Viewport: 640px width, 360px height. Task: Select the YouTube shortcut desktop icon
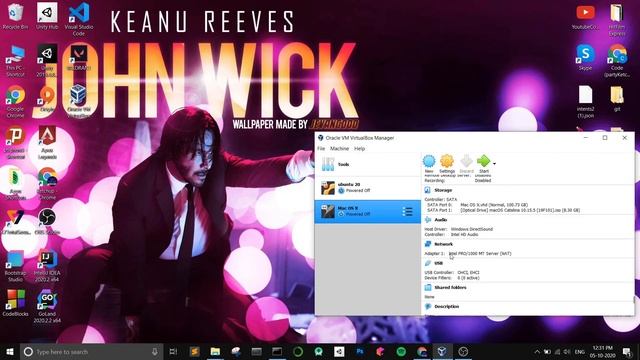585,17
